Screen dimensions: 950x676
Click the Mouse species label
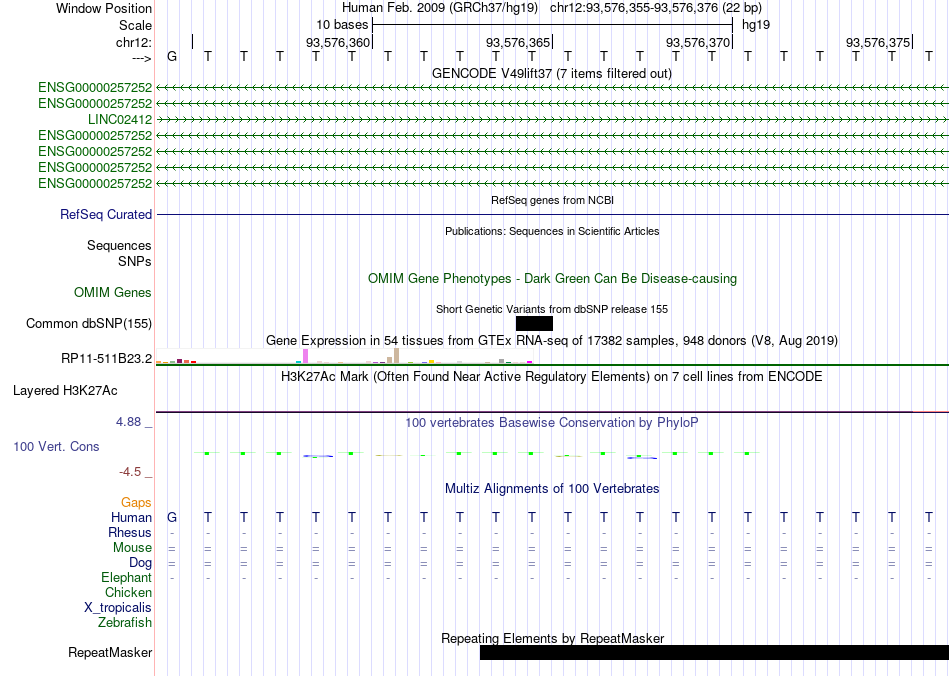point(132,548)
